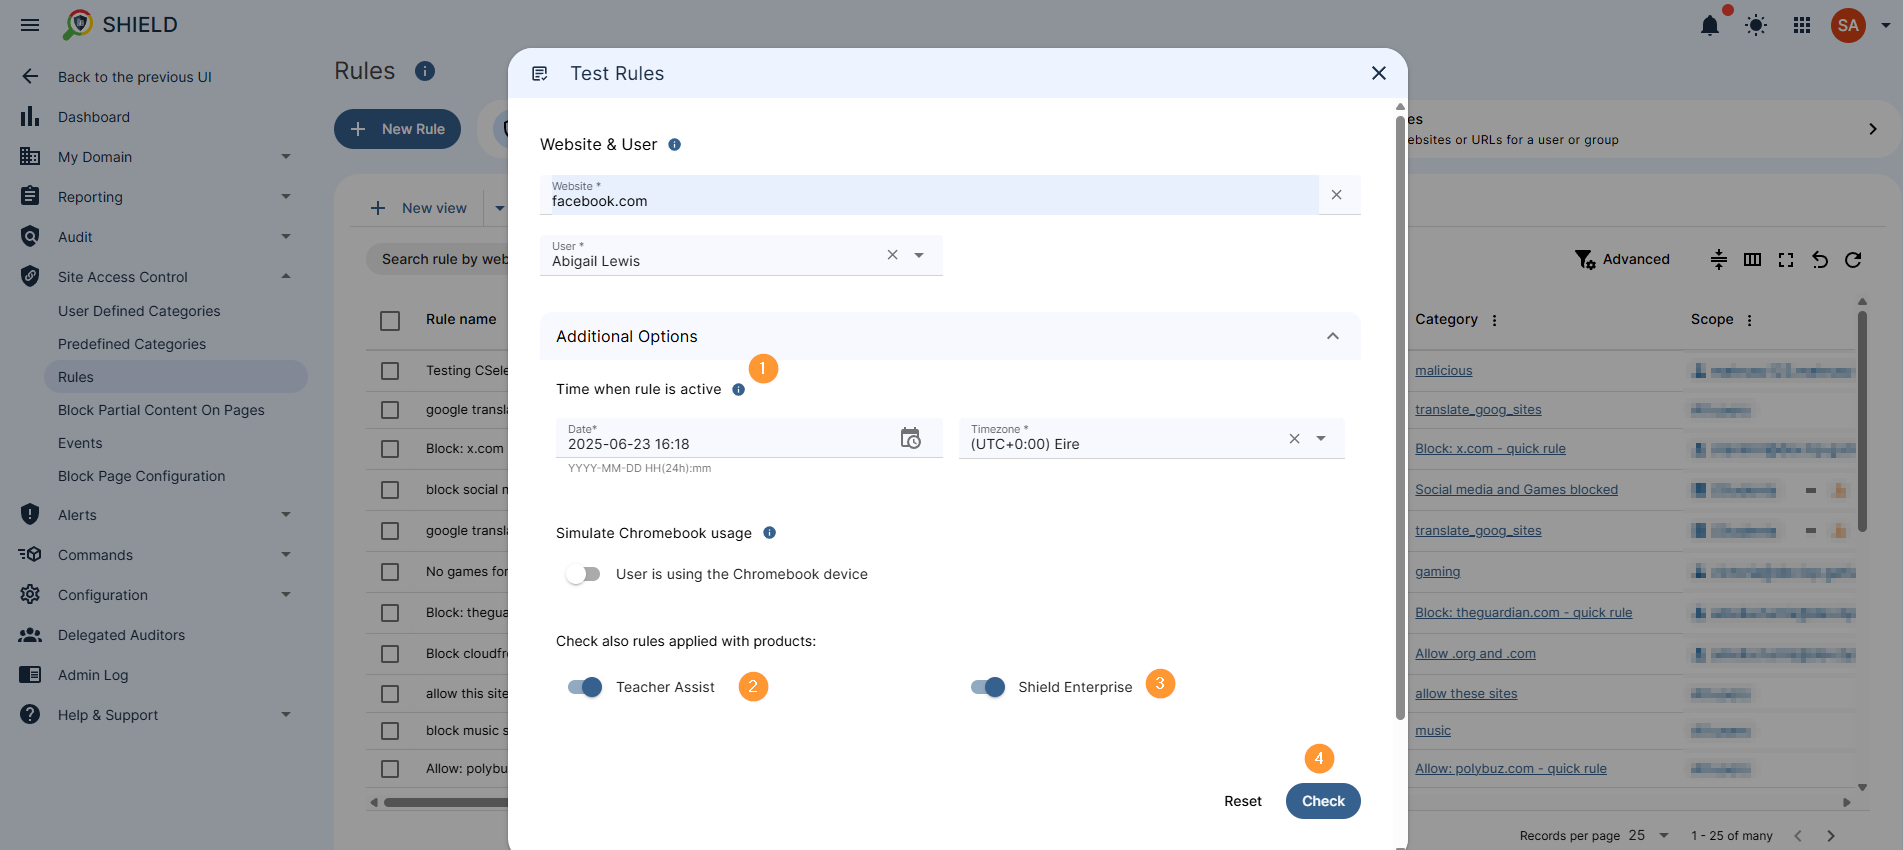Click the undo/reset table icon

click(x=1820, y=259)
